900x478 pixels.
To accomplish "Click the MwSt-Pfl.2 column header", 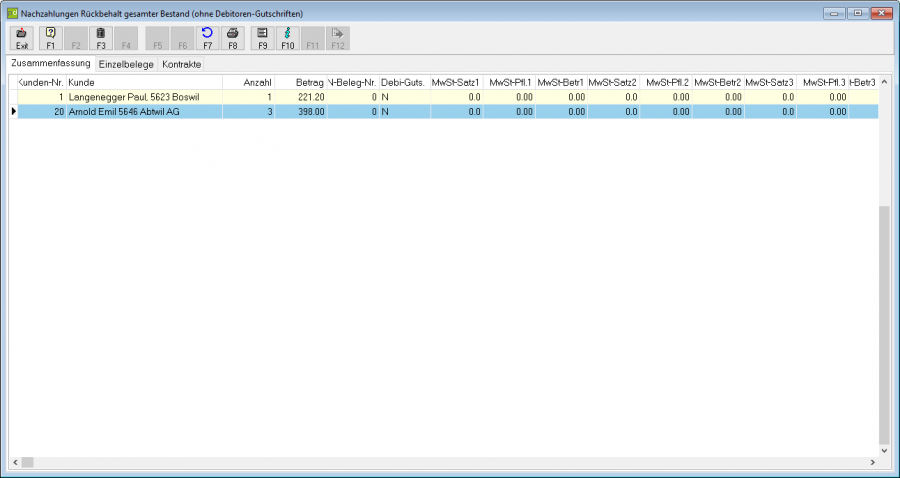I will (666, 83).
